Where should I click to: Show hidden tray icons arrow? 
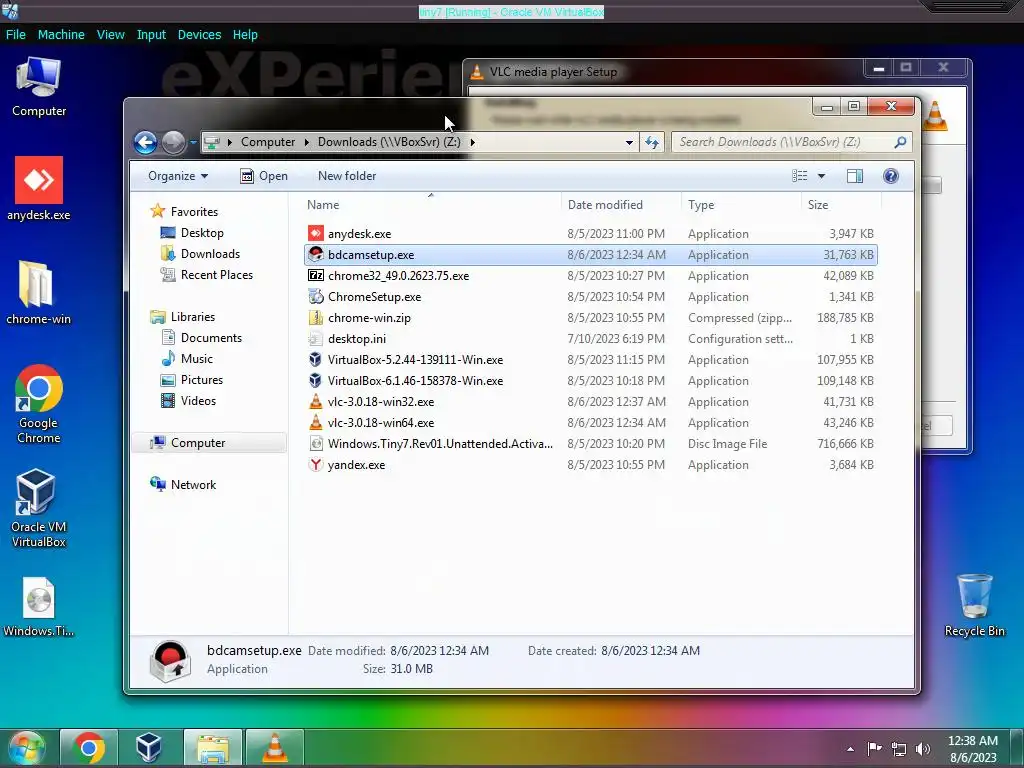click(850, 749)
